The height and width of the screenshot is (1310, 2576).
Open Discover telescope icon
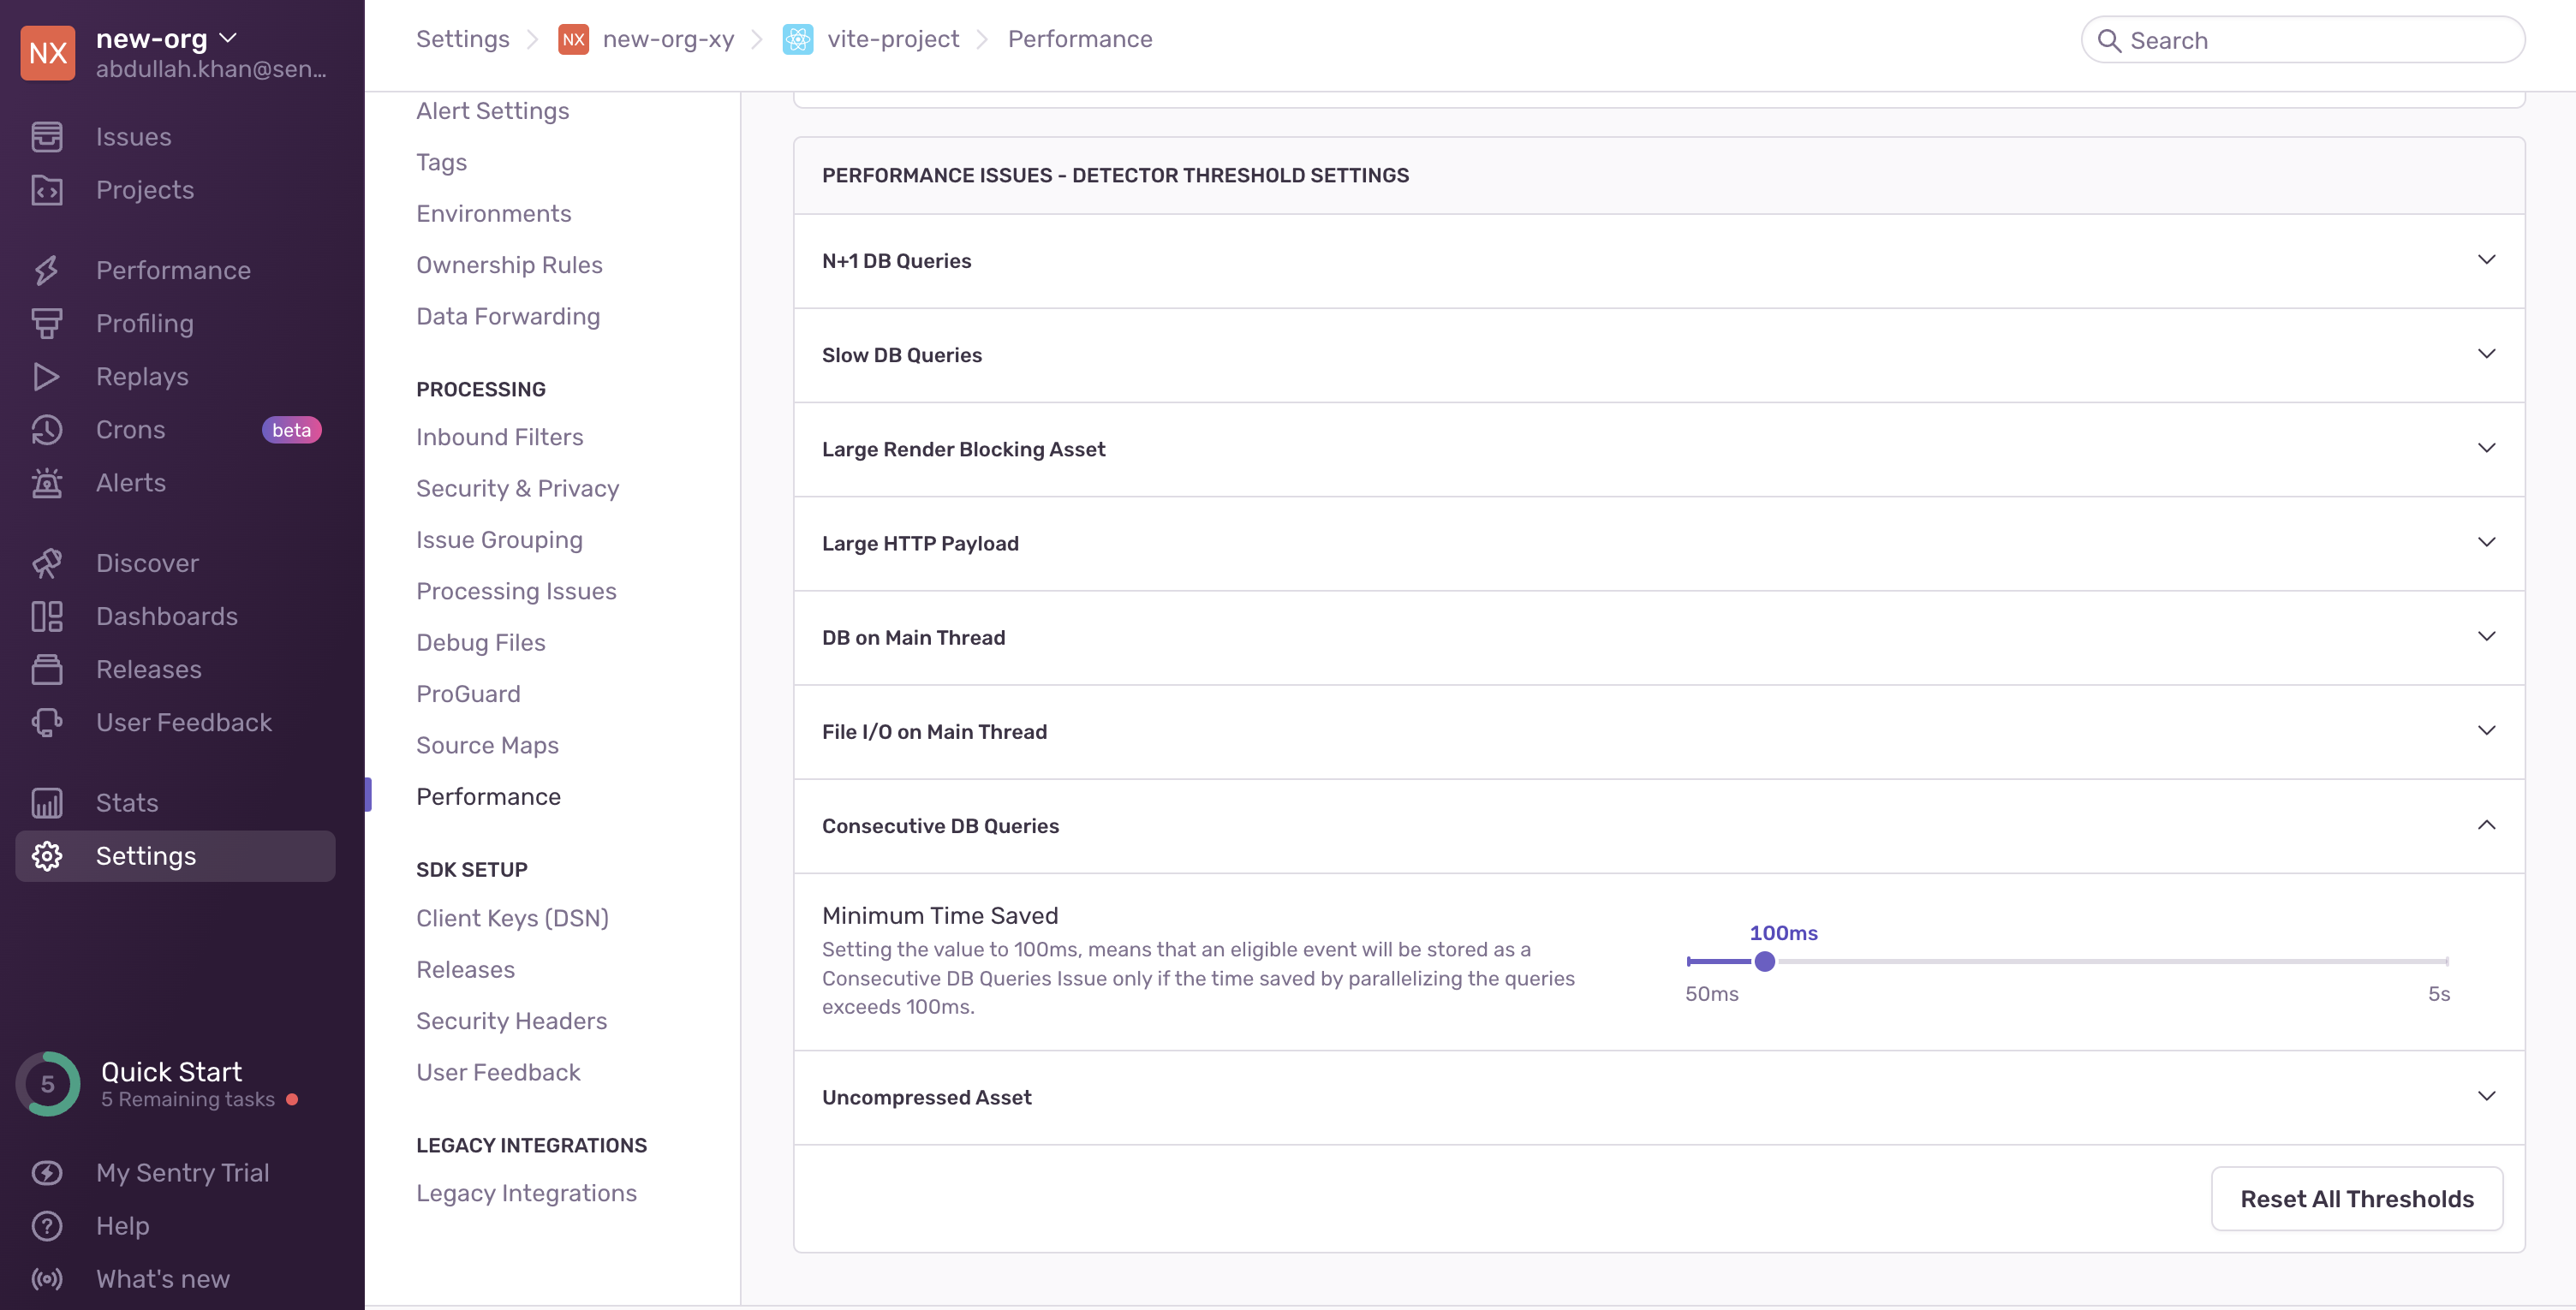point(46,563)
